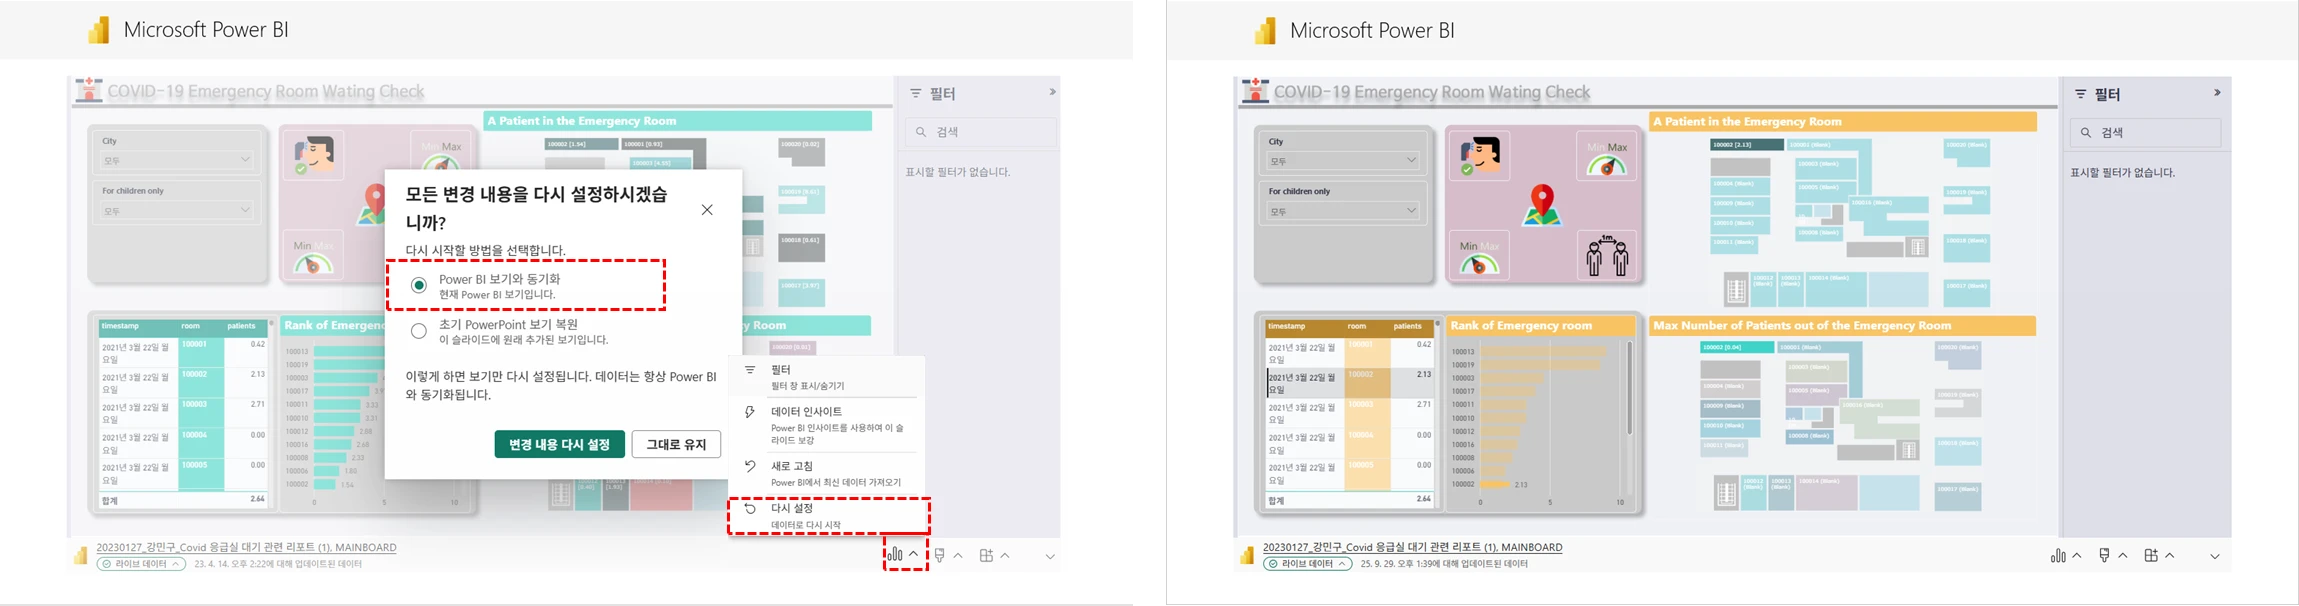The width and height of the screenshot is (2299, 606).
Task: Open style options brush icon in right screenshot
Action: click(x=2111, y=556)
